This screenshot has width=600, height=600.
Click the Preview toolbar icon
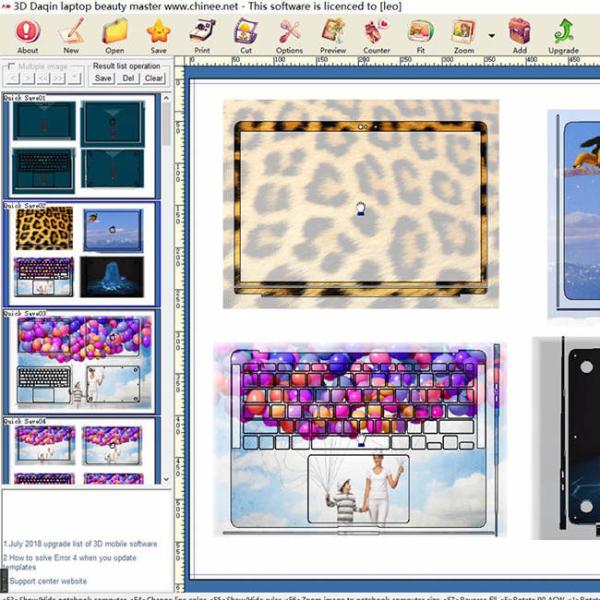(332, 35)
